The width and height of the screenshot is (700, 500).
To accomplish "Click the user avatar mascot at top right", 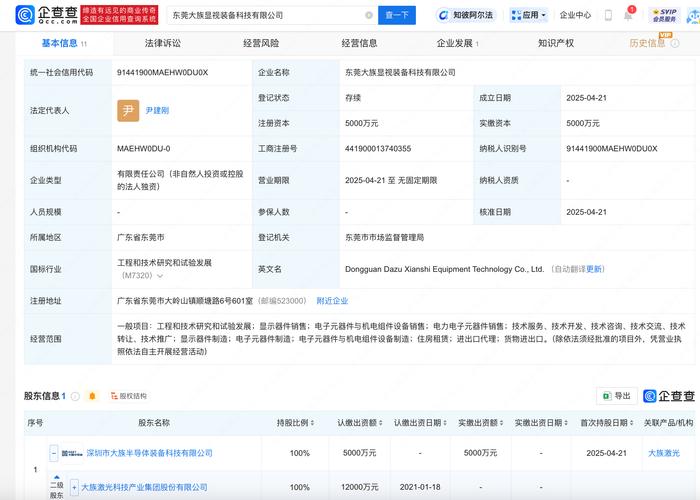I will [x=693, y=17].
